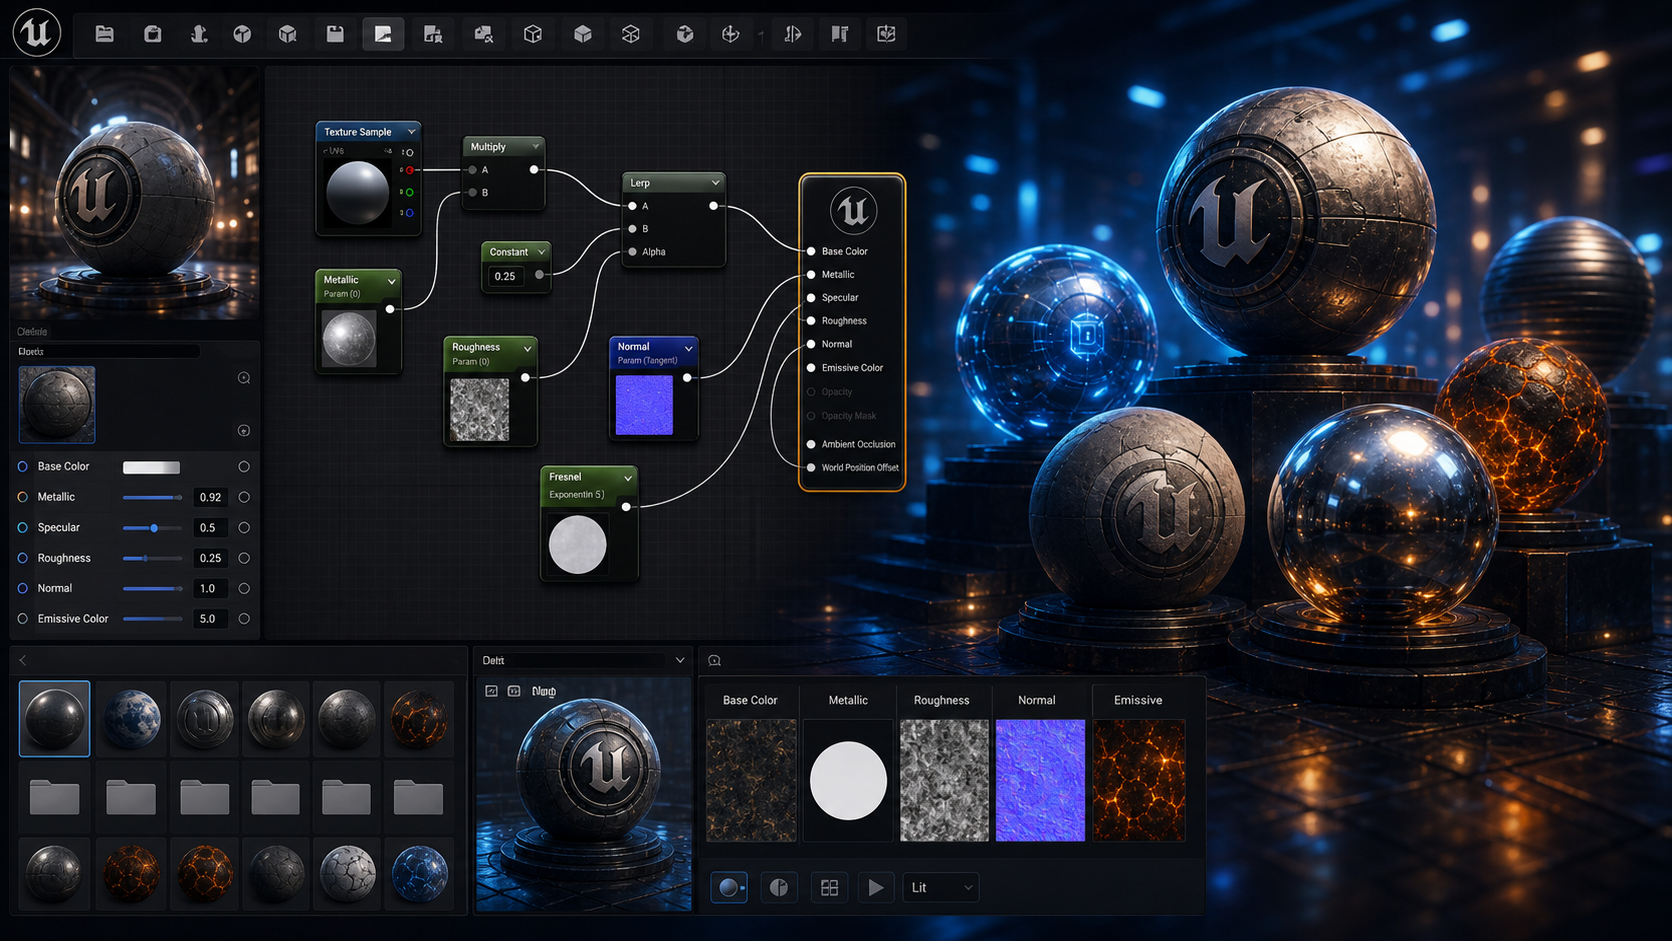
Task: Toggle the left radio for Normal parameter
Action: click(x=22, y=588)
